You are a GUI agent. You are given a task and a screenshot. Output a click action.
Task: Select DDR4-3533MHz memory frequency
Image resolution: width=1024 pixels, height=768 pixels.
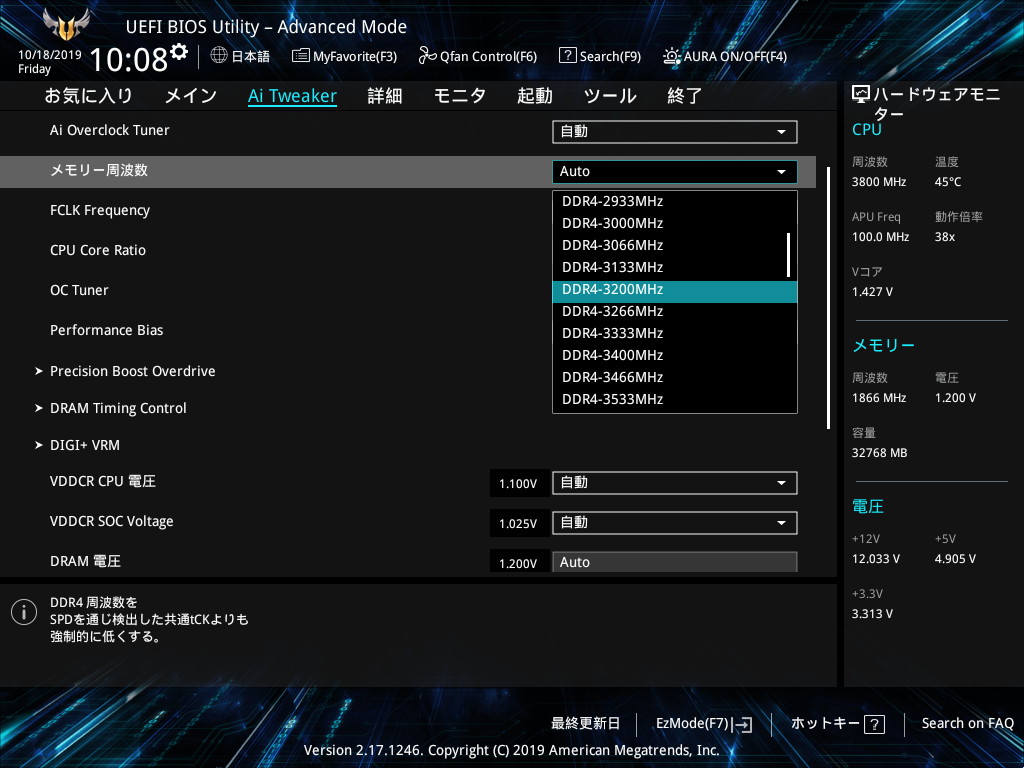point(675,400)
